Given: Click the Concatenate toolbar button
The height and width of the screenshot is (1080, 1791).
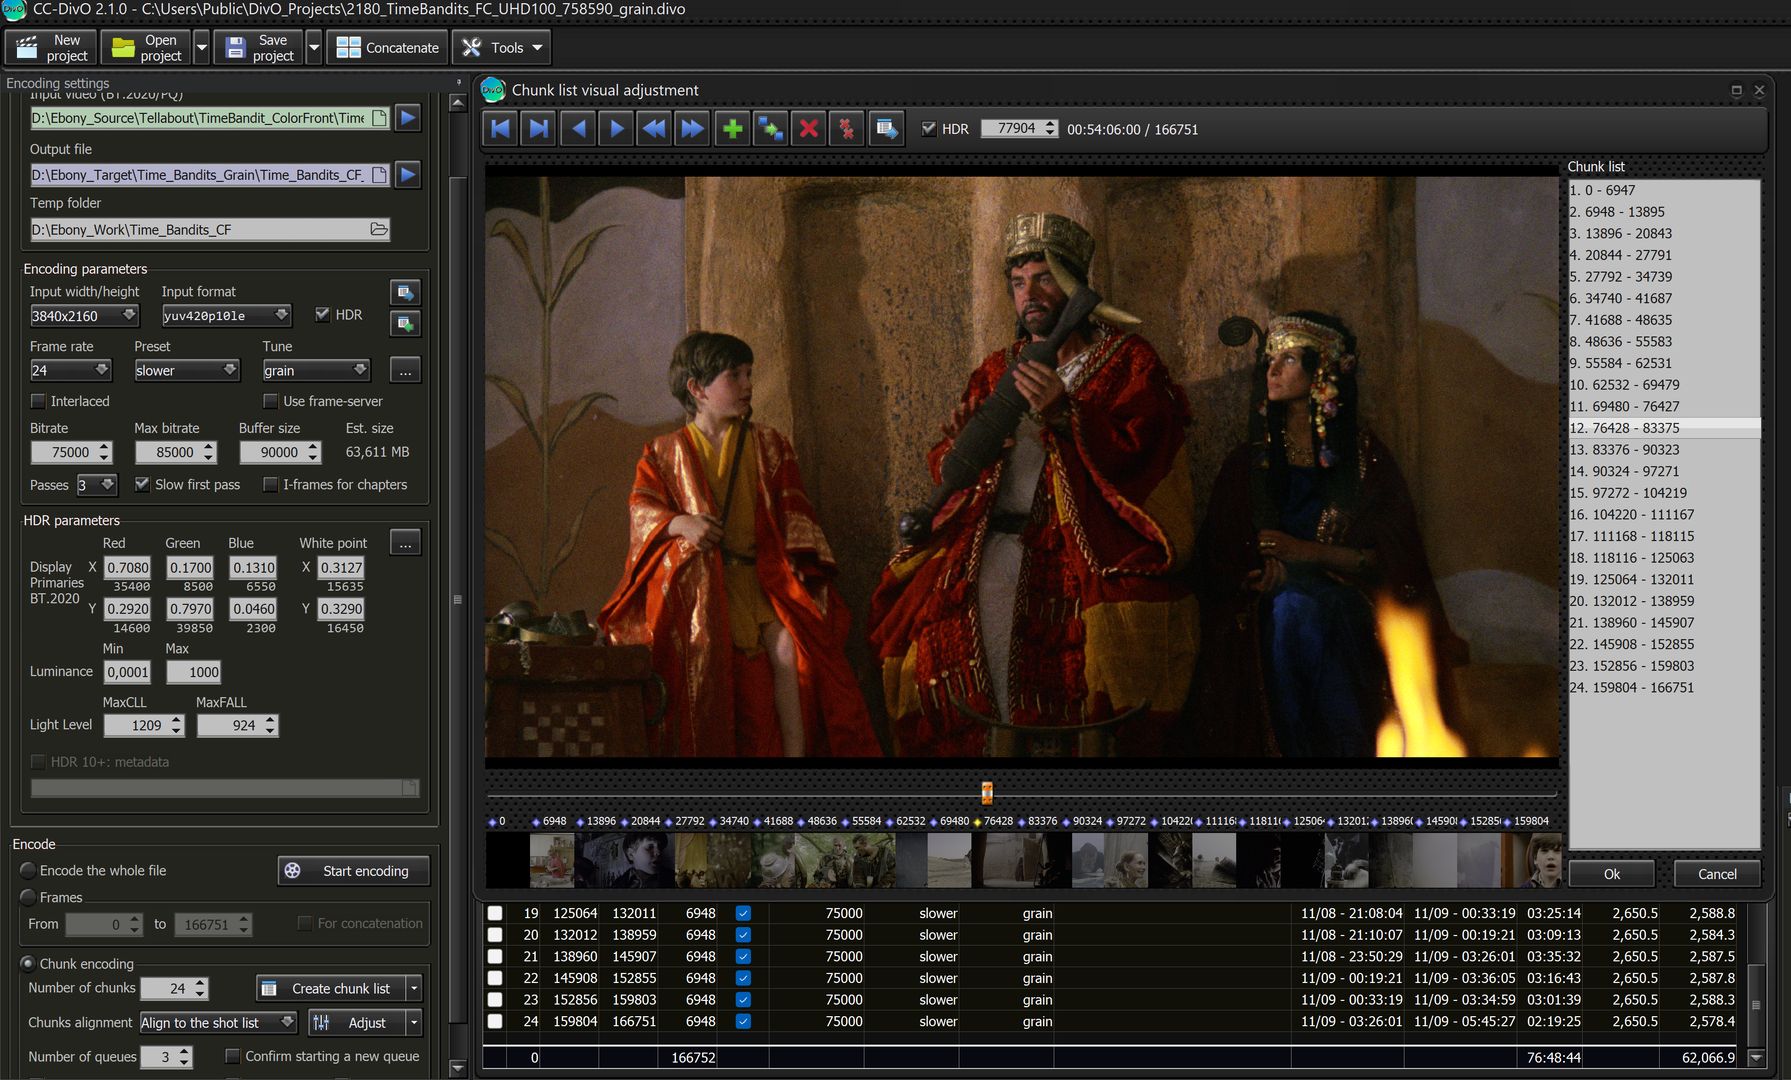Looking at the screenshot, I should coord(388,48).
